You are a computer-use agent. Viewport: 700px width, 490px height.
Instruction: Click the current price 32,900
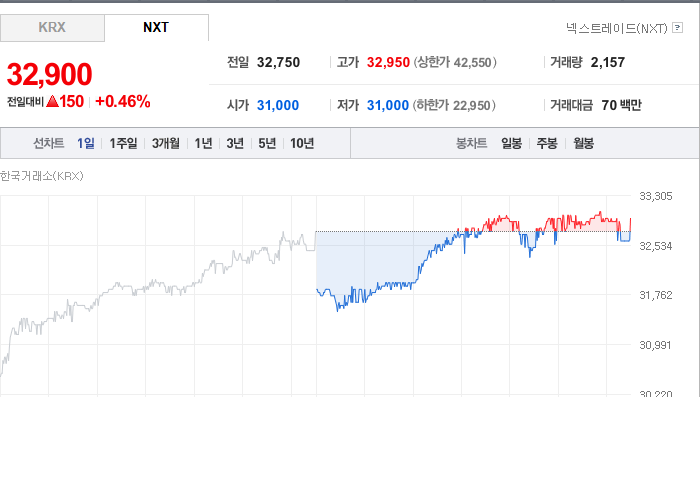coord(50,74)
